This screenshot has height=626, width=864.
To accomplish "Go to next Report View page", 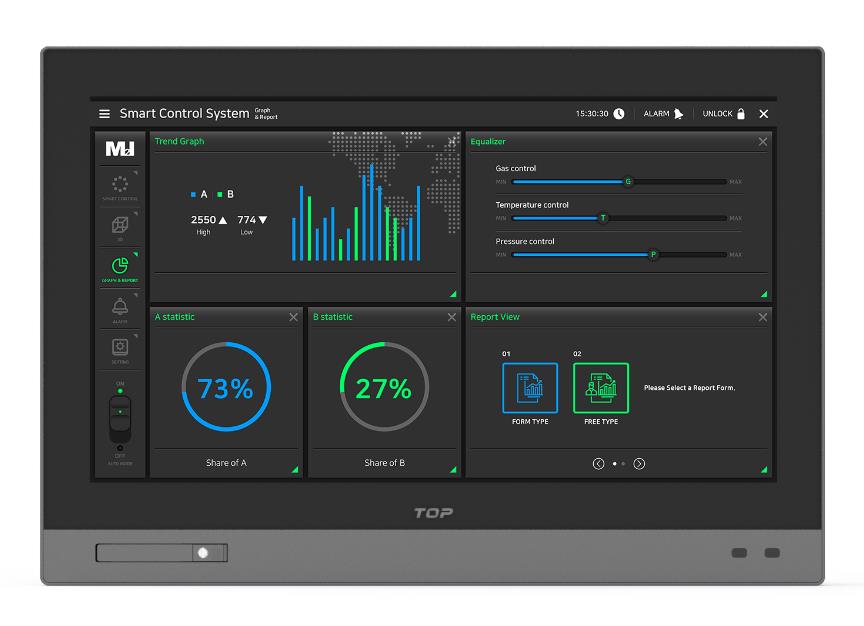I will [639, 464].
